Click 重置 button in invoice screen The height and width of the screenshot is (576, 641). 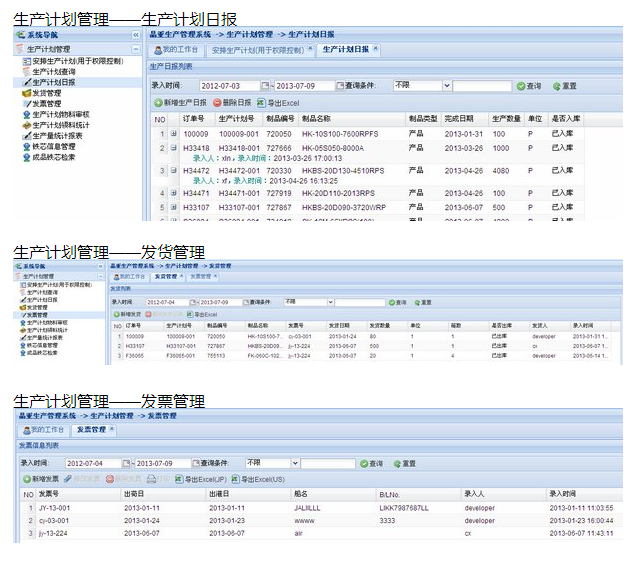(x=404, y=464)
